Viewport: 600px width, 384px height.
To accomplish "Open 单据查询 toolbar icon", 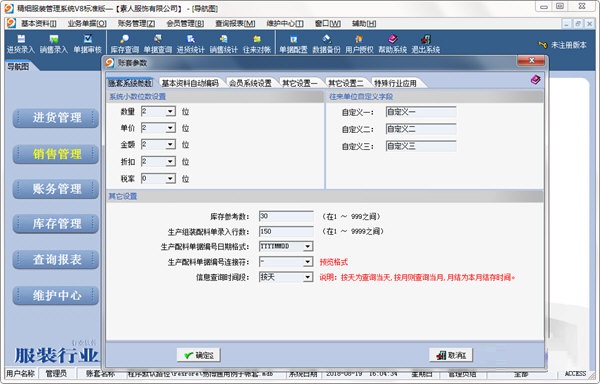I will coord(158,44).
